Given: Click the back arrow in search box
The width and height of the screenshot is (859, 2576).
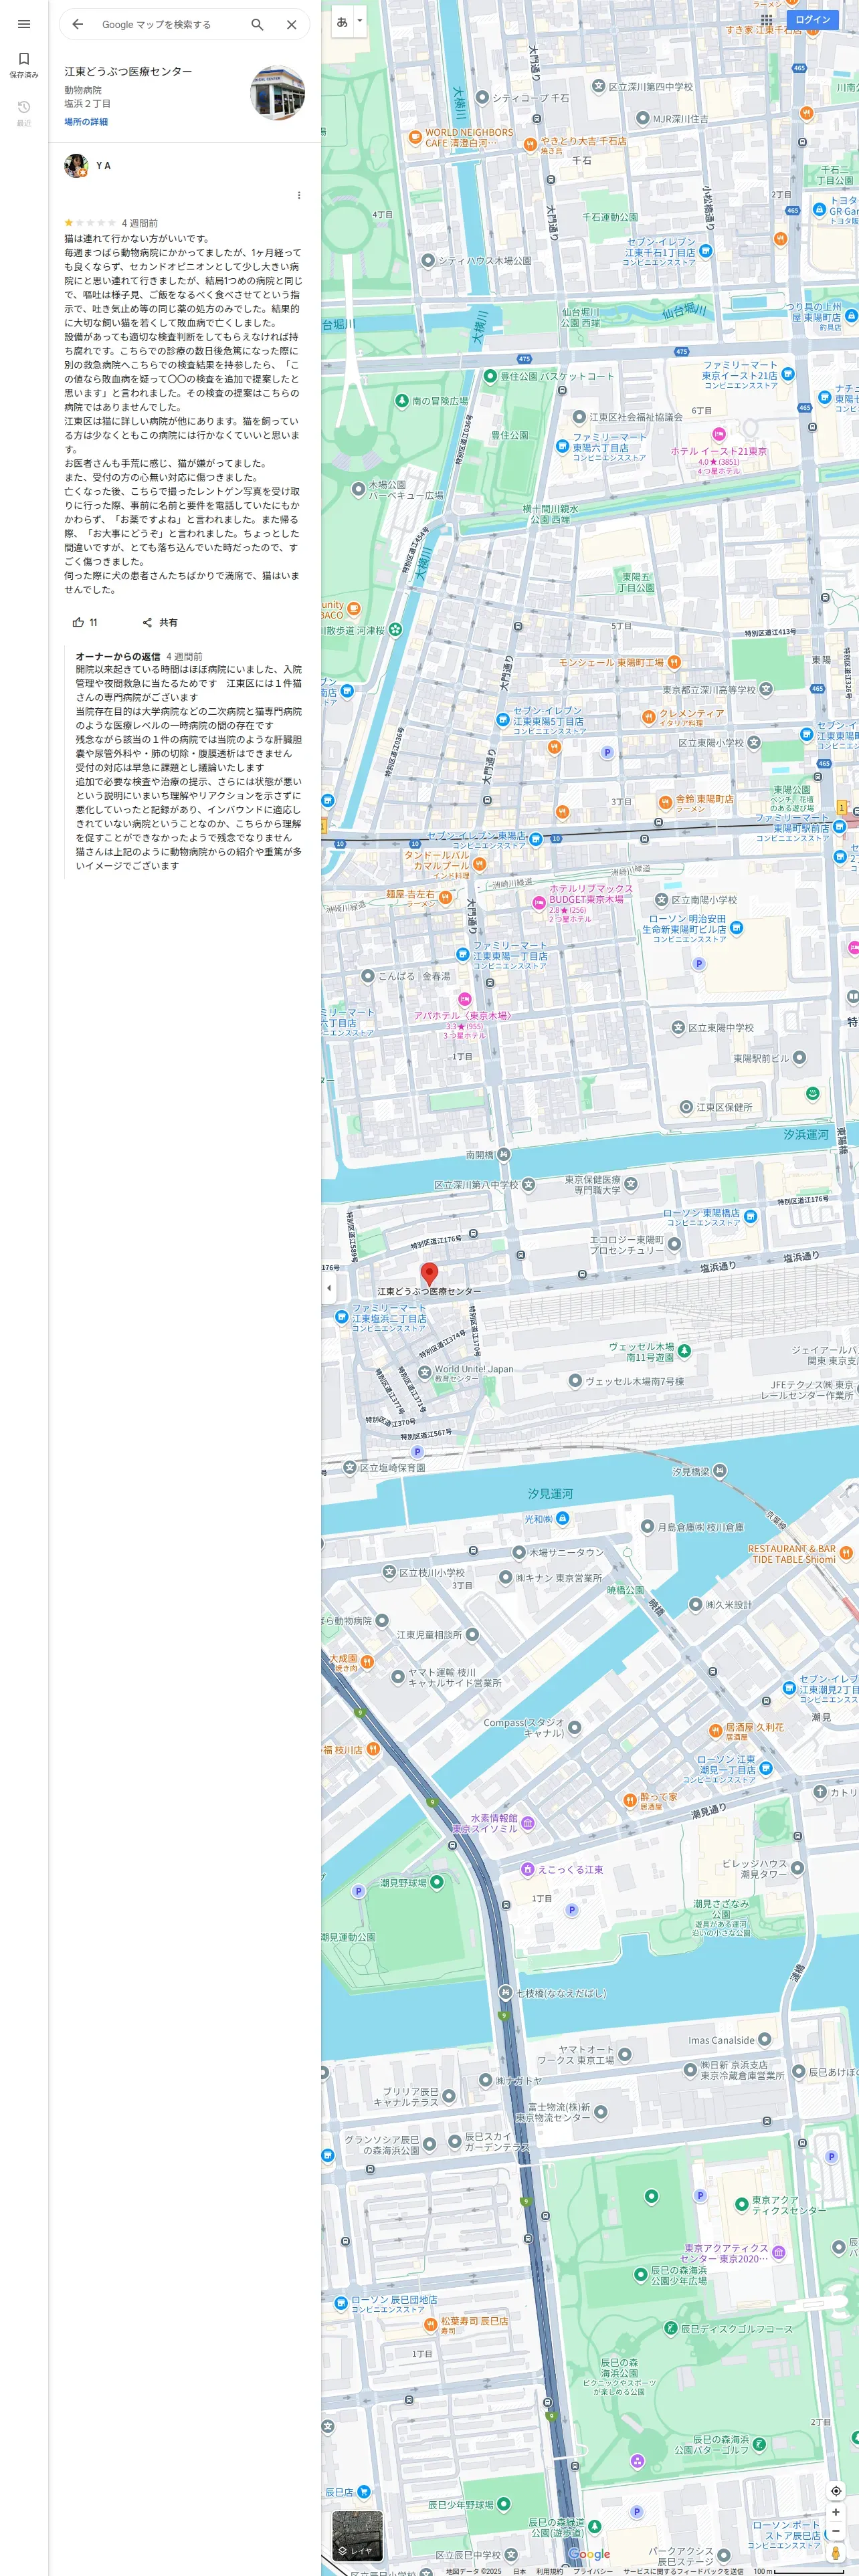Looking at the screenshot, I should click(78, 24).
